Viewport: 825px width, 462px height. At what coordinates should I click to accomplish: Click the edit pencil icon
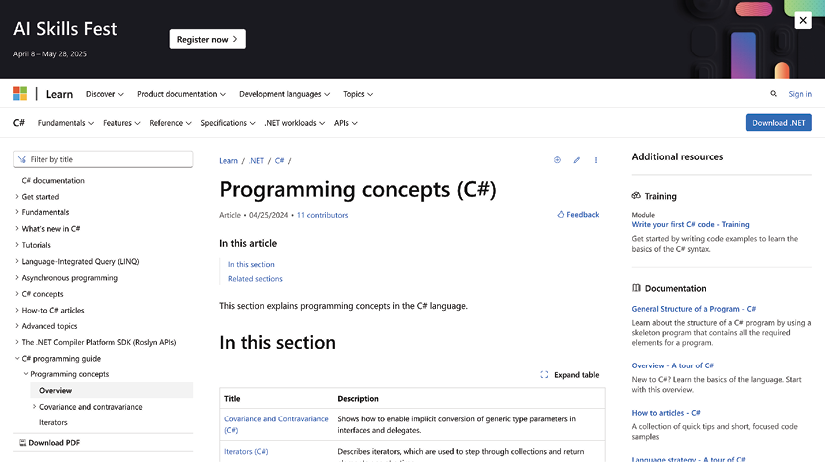pos(577,160)
